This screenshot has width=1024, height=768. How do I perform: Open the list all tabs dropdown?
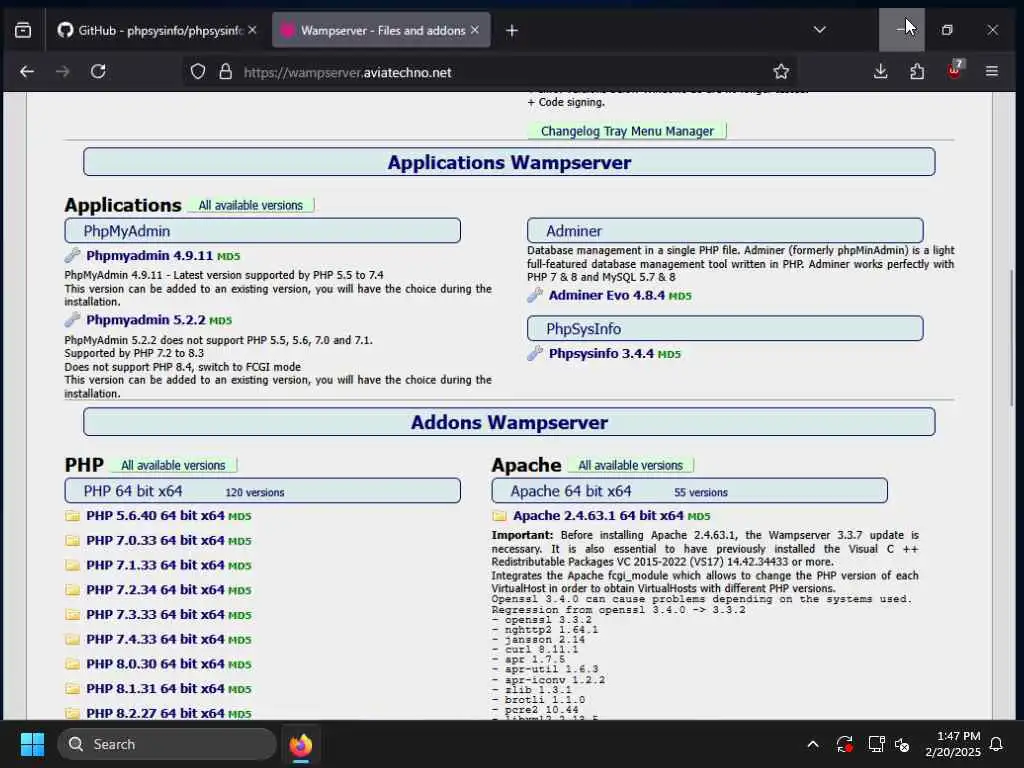[x=820, y=30]
